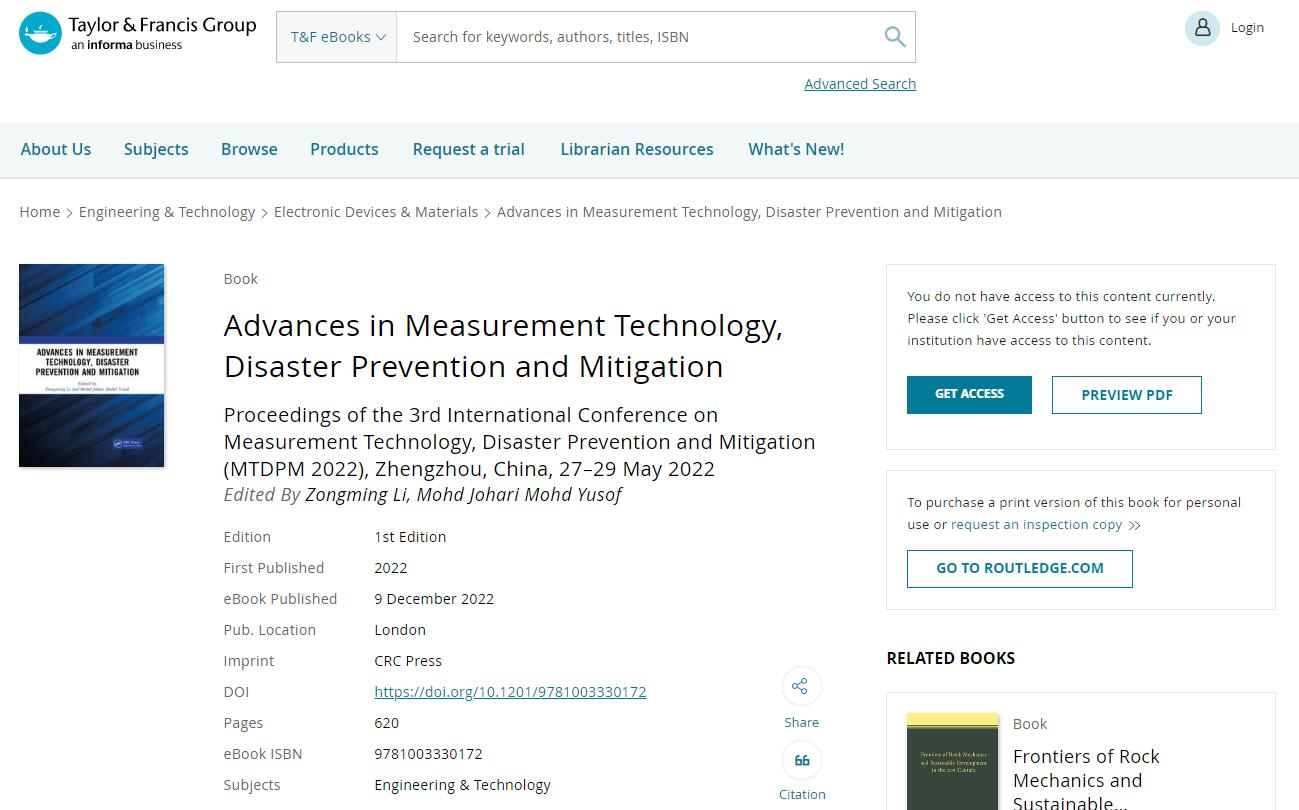The image size is (1299, 810).
Task: Click the '9 December 2022' eBook published date
Action: (434, 599)
